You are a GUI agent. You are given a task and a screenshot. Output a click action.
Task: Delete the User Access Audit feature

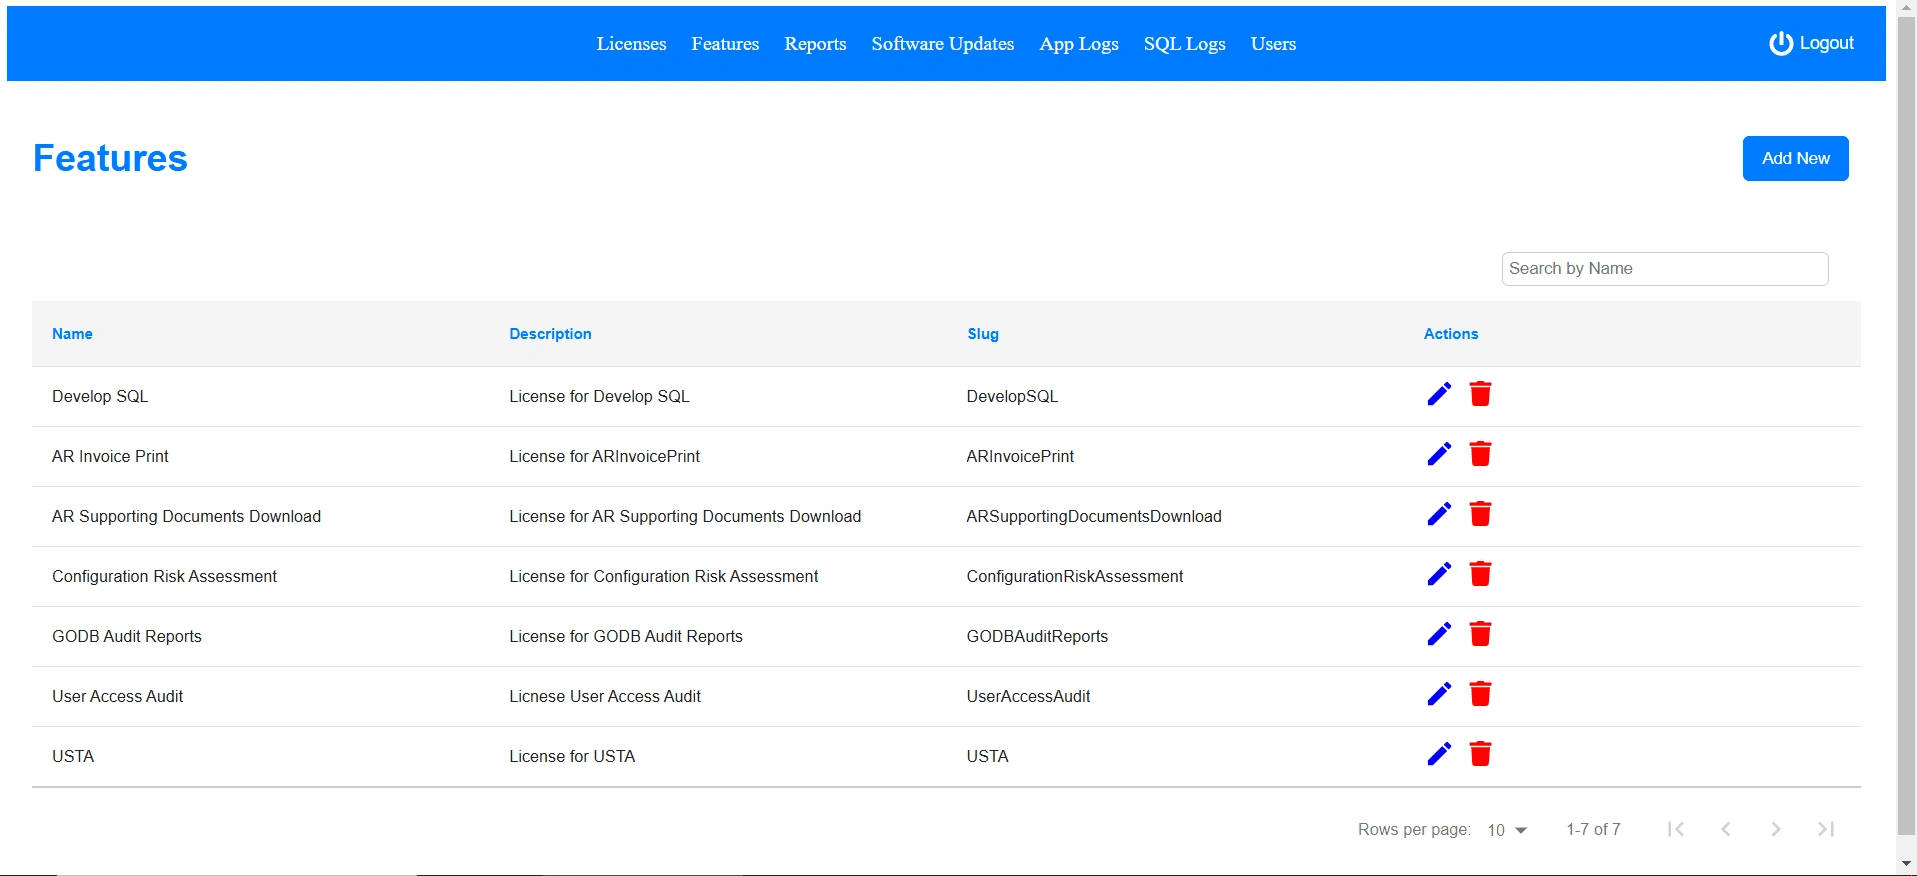click(x=1480, y=694)
